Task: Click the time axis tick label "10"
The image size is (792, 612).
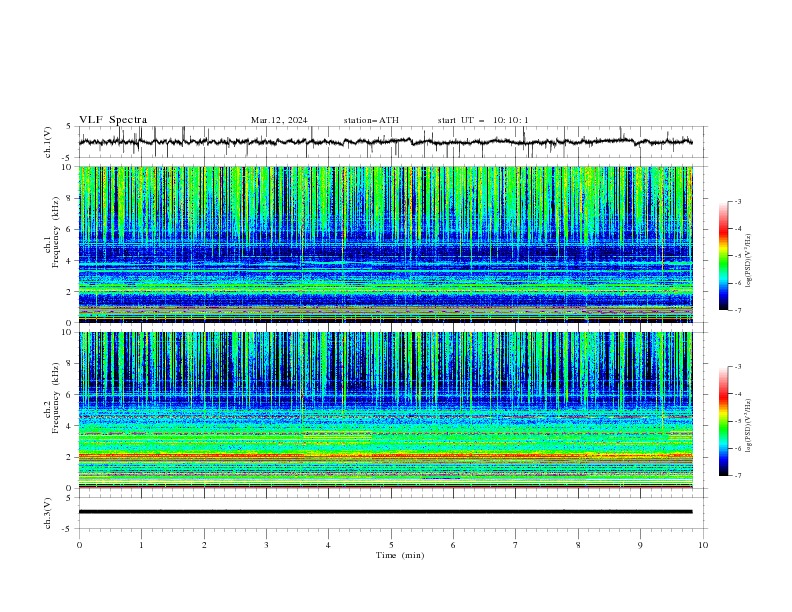Action: click(703, 545)
